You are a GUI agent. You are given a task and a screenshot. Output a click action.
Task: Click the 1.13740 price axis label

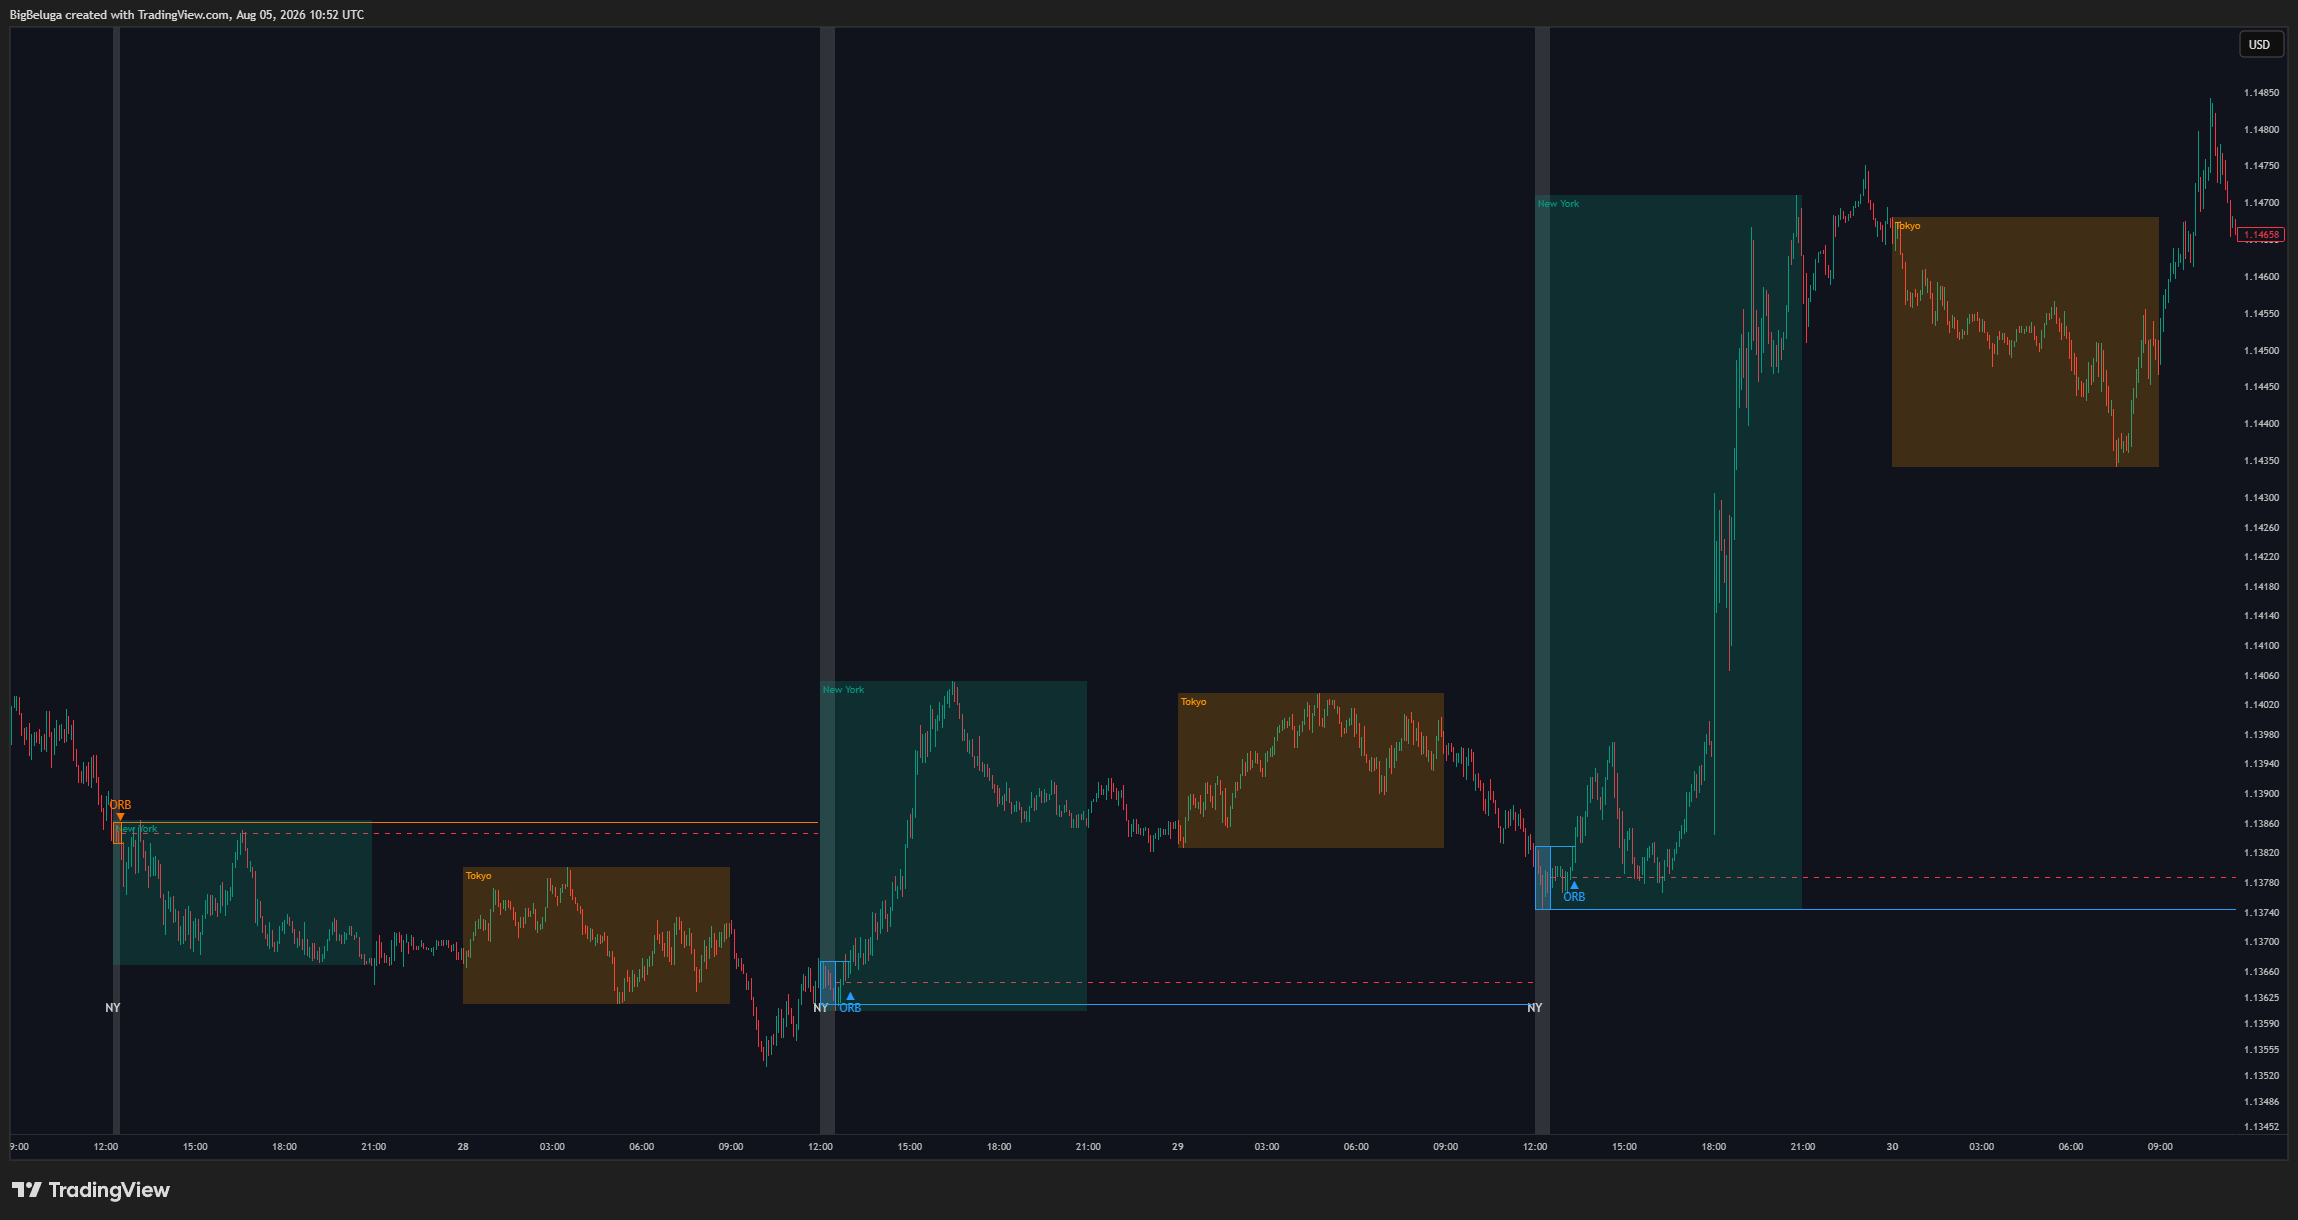(x=2262, y=913)
